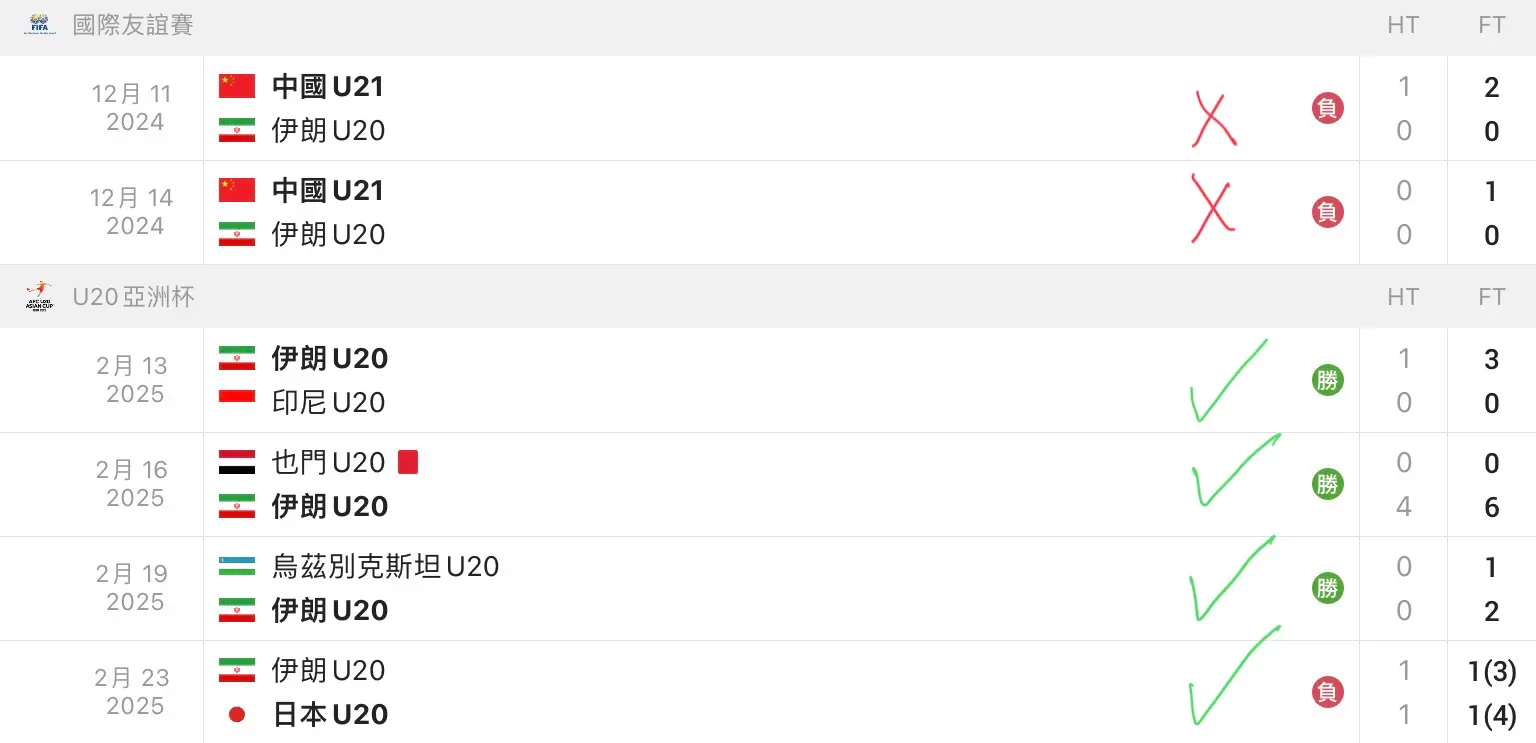Image resolution: width=1536 pixels, height=743 pixels.
Task: Click the U20 Asian Cup logo icon
Action: coord(39,295)
